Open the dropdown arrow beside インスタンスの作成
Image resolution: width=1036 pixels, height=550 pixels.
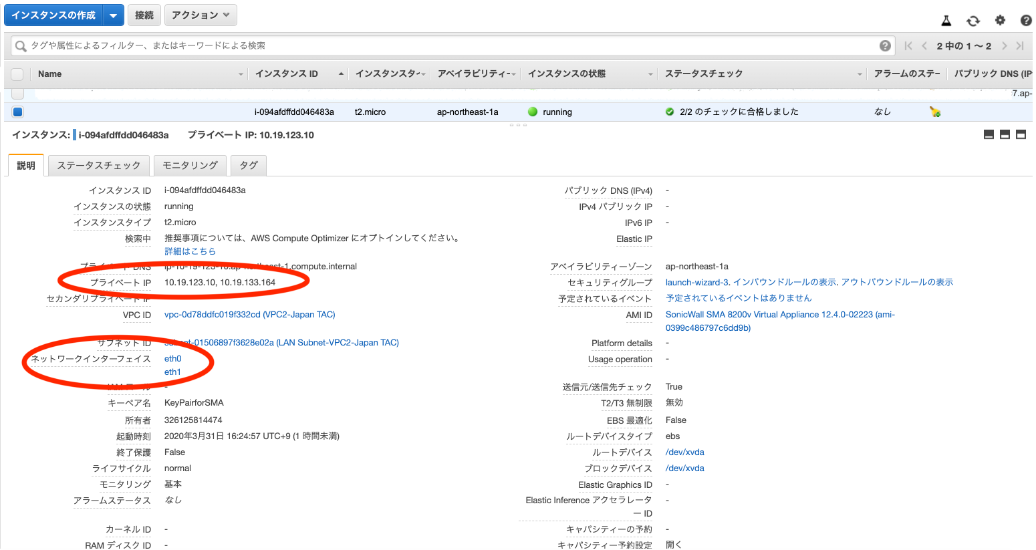click(x=113, y=16)
